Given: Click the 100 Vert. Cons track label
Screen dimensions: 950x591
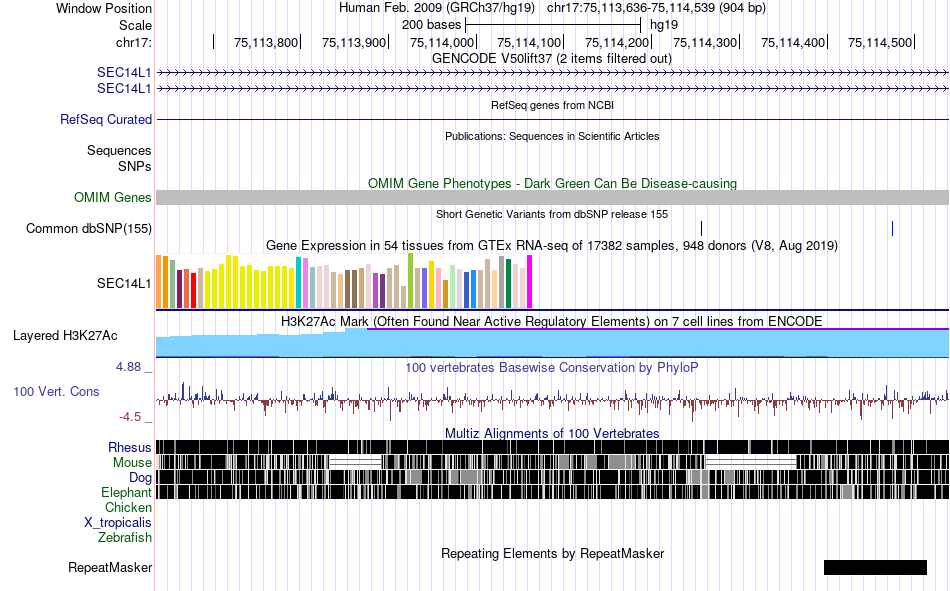Looking at the screenshot, I should (x=56, y=392).
